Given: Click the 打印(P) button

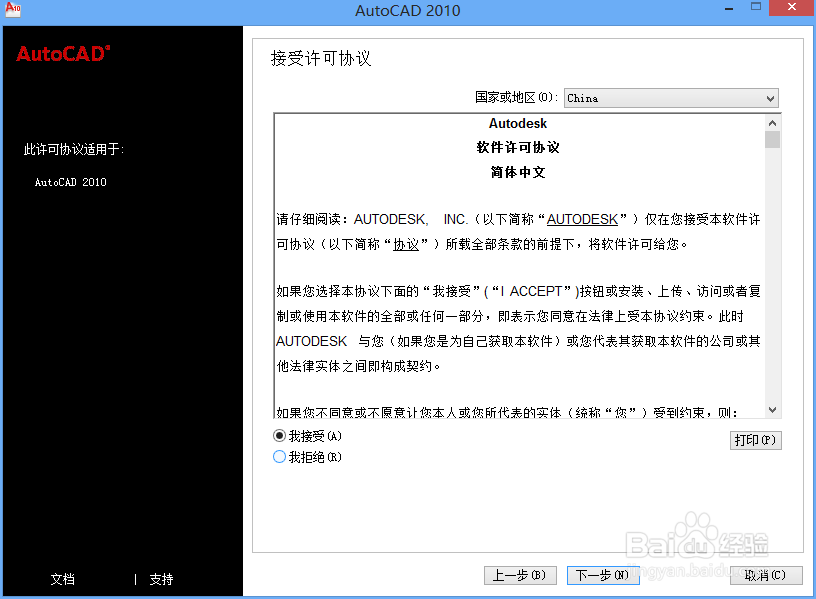Looking at the screenshot, I should 756,440.
